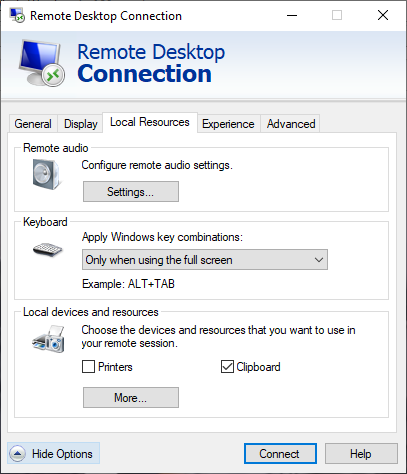Open the Windows key combinations dropdown

(205, 260)
